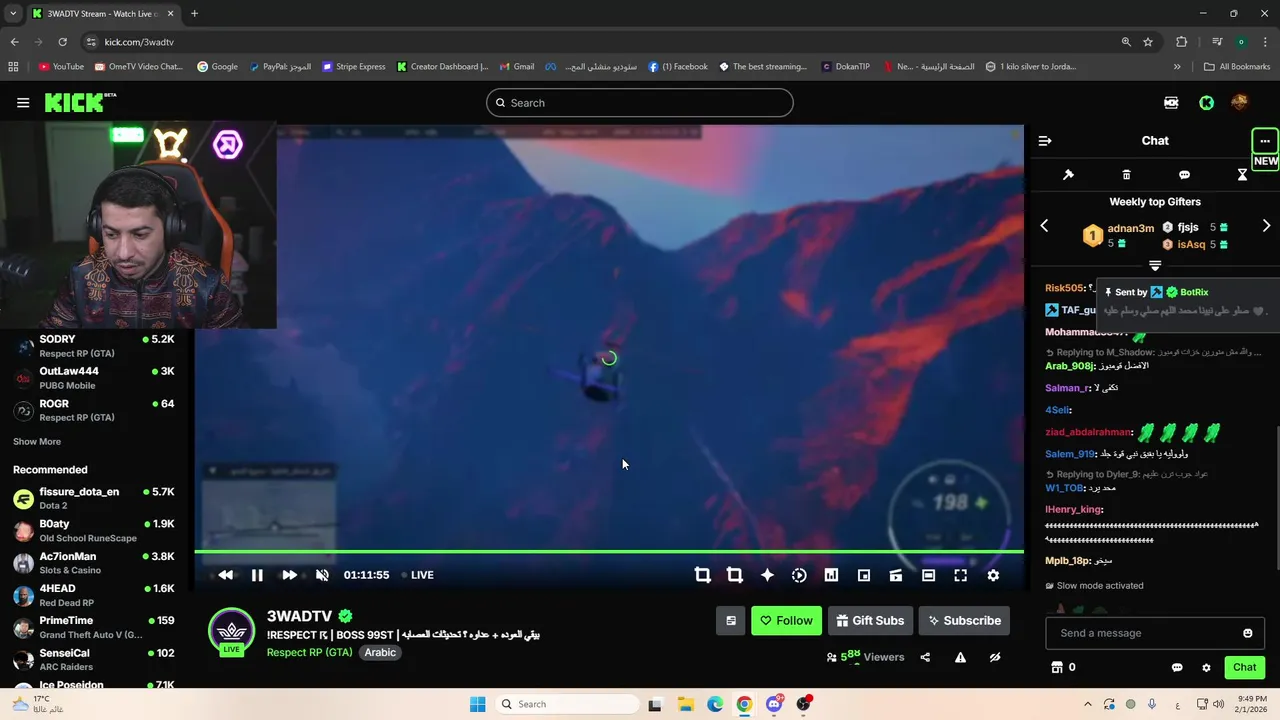Open the hamburger sidebar menu
The width and height of the screenshot is (1280, 720).
tap(23, 103)
